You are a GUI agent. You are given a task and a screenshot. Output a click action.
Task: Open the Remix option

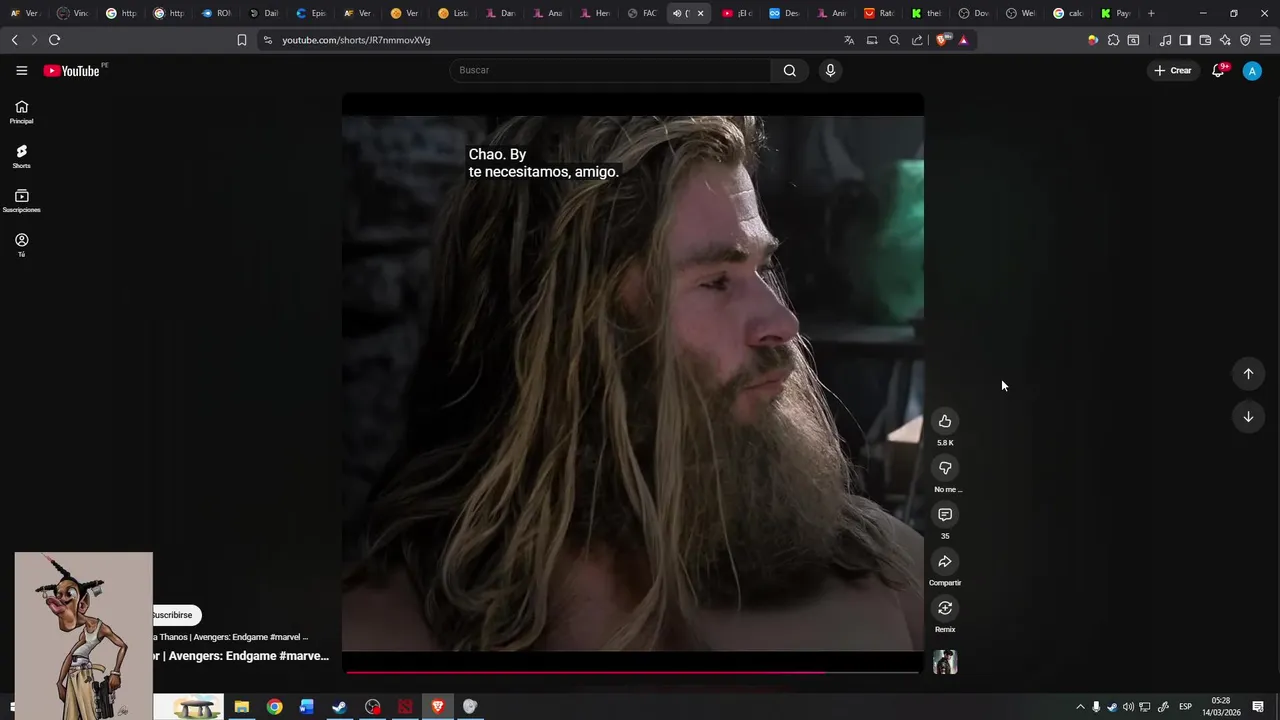[x=945, y=608]
